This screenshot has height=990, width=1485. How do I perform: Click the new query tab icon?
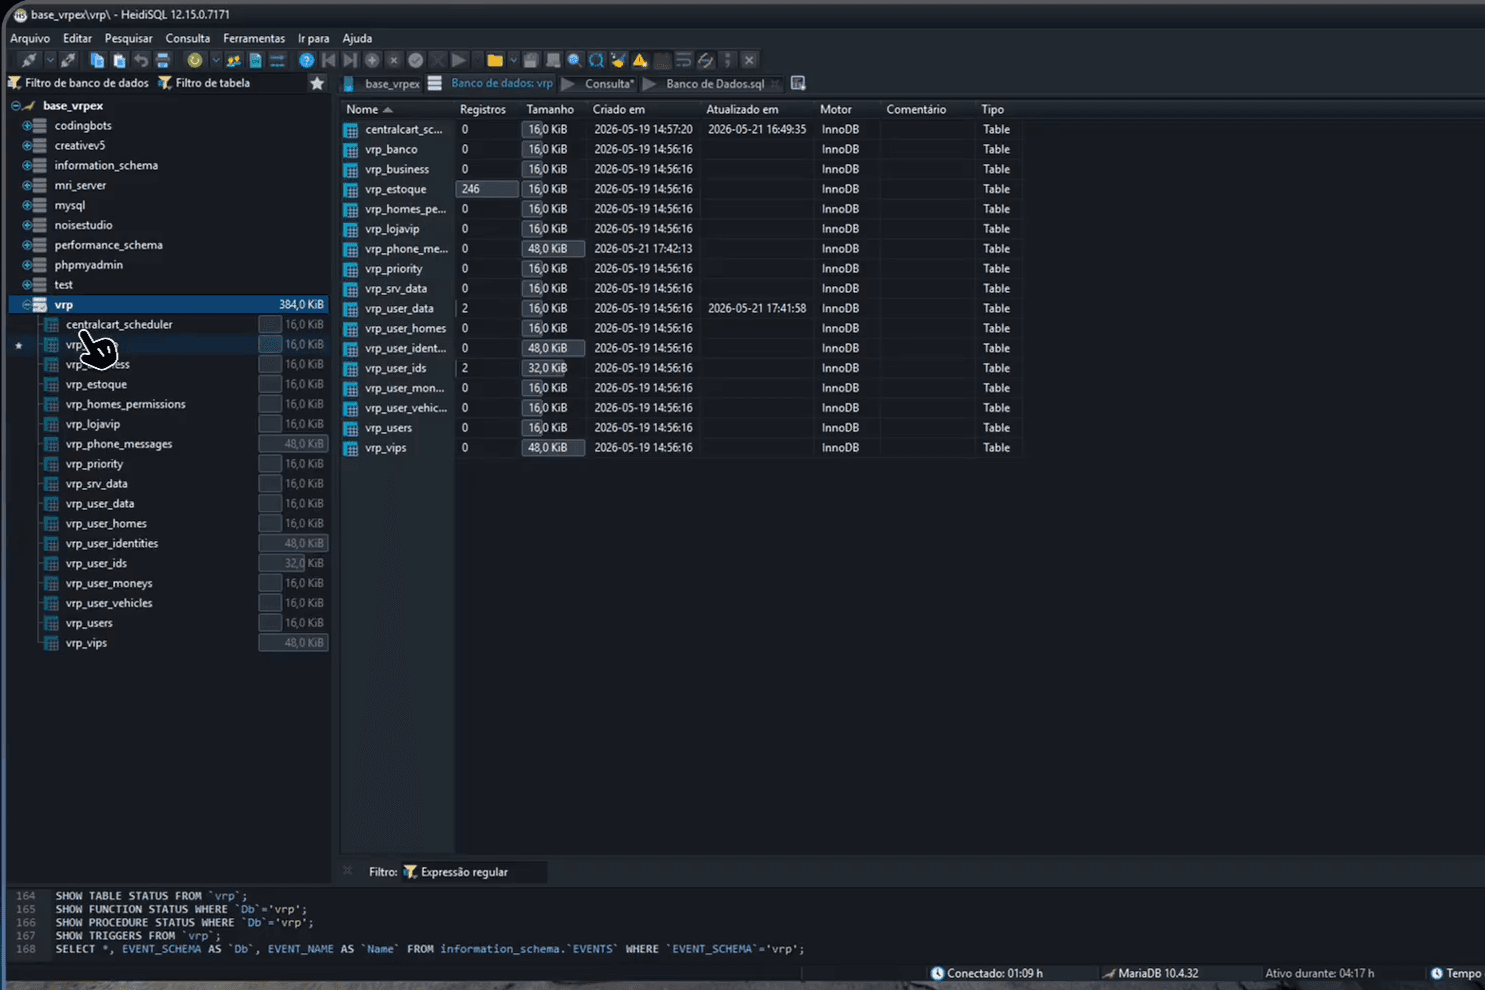(798, 83)
